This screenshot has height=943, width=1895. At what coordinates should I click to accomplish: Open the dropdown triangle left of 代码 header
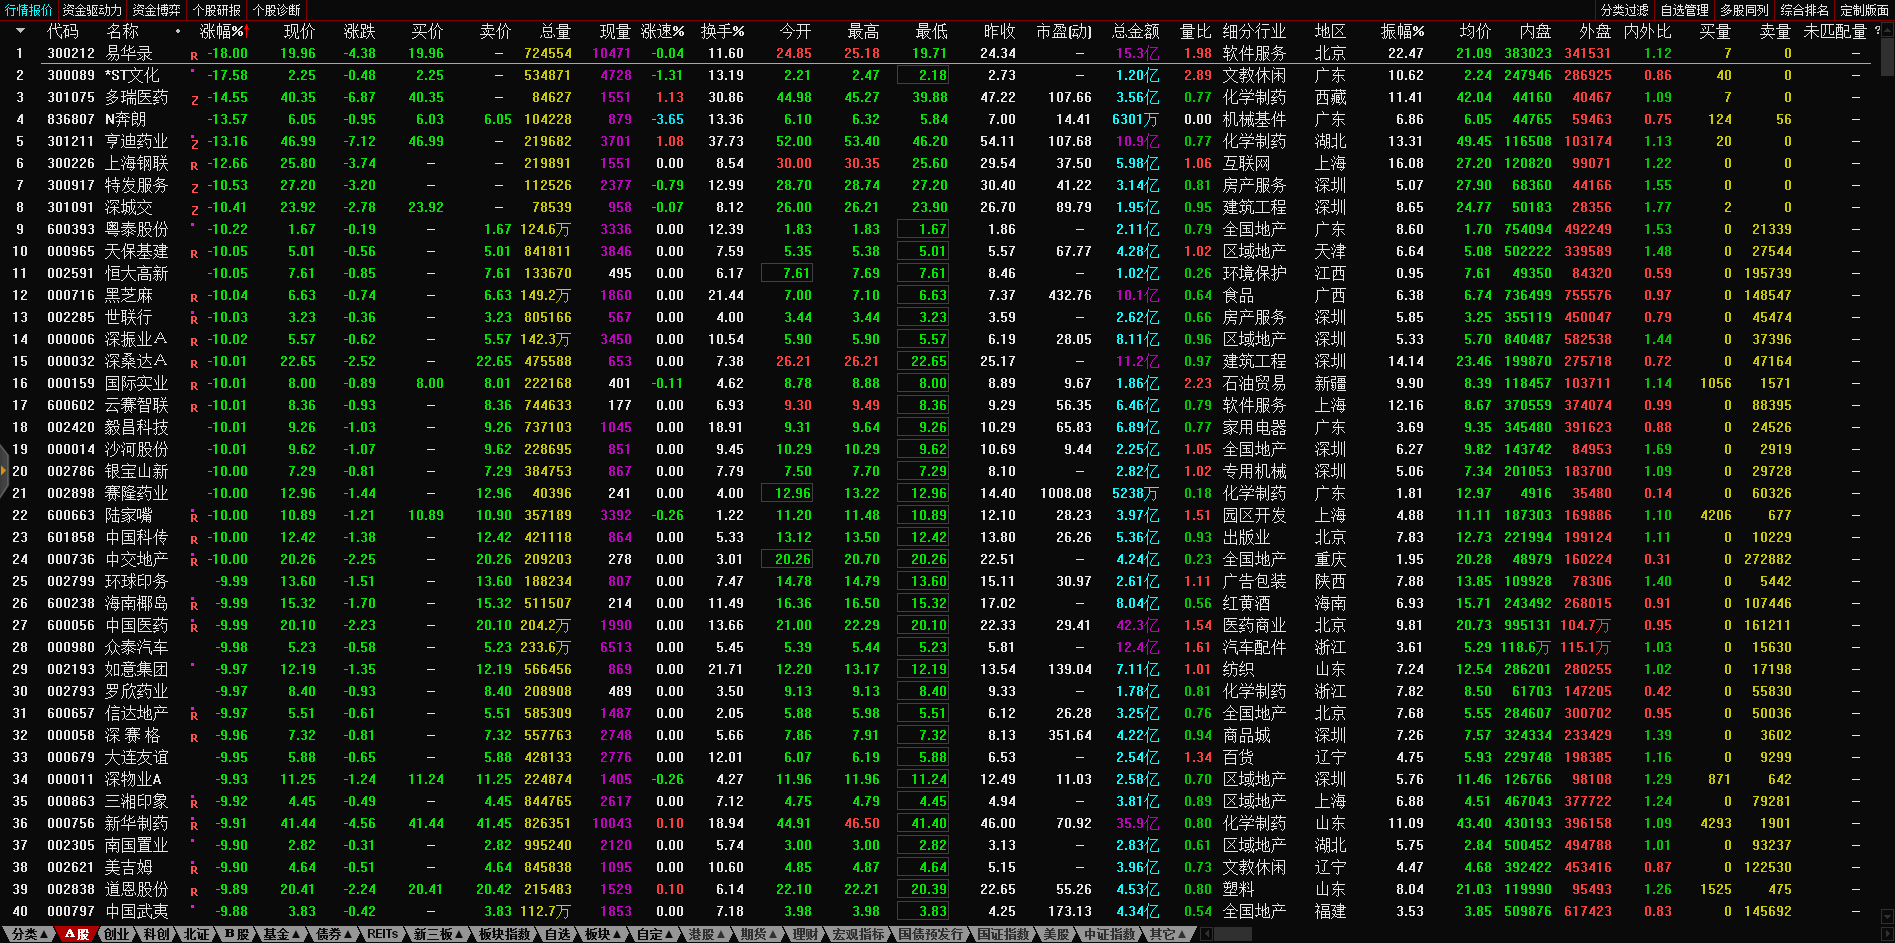pyautogui.click(x=20, y=31)
